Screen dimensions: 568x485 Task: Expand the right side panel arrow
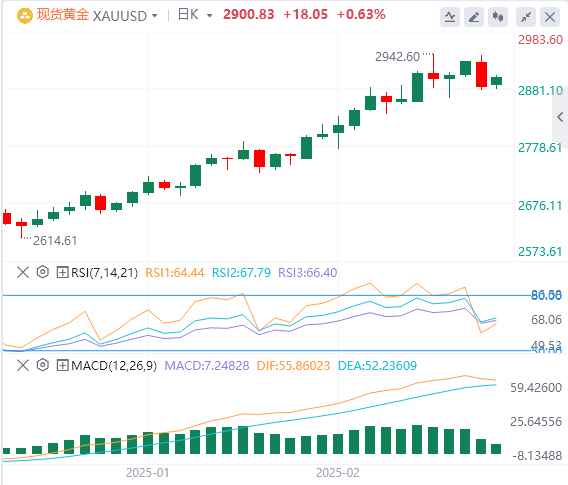coord(560,117)
